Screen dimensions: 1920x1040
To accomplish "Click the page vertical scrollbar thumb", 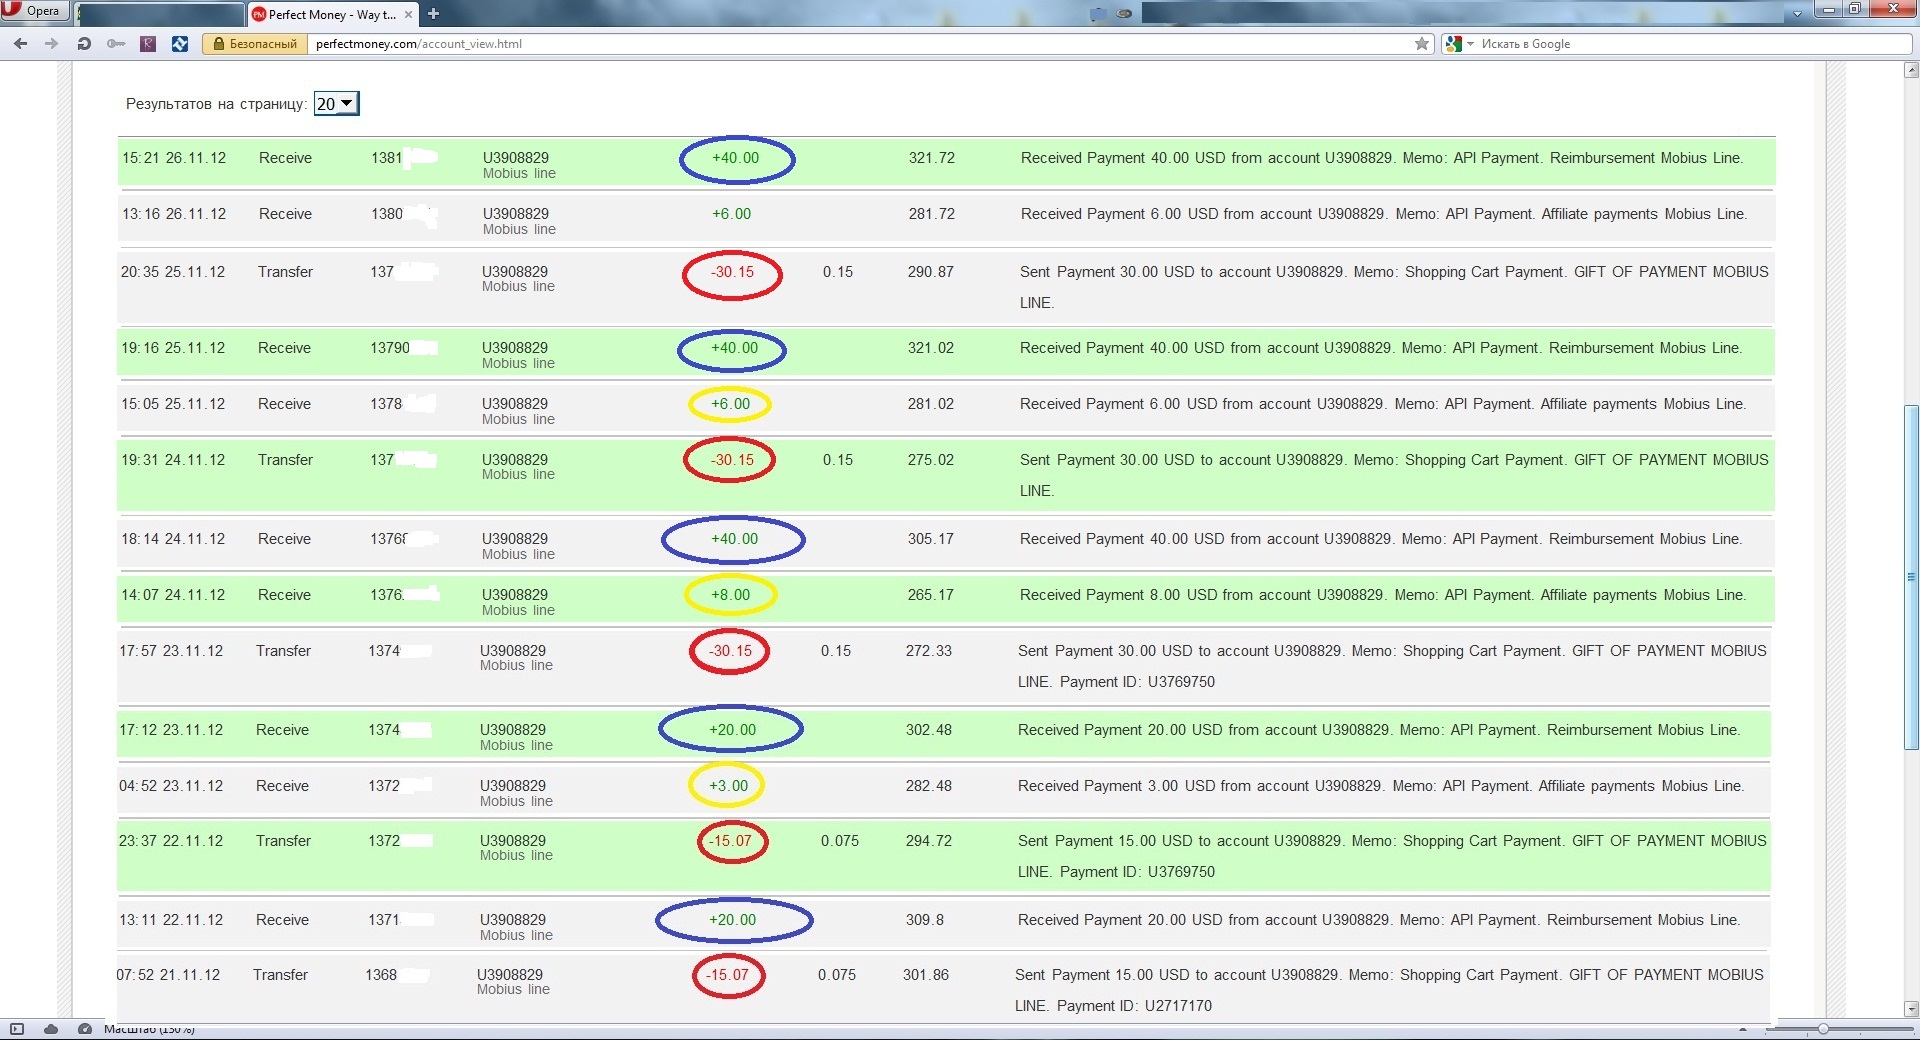I will point(1911,577).
